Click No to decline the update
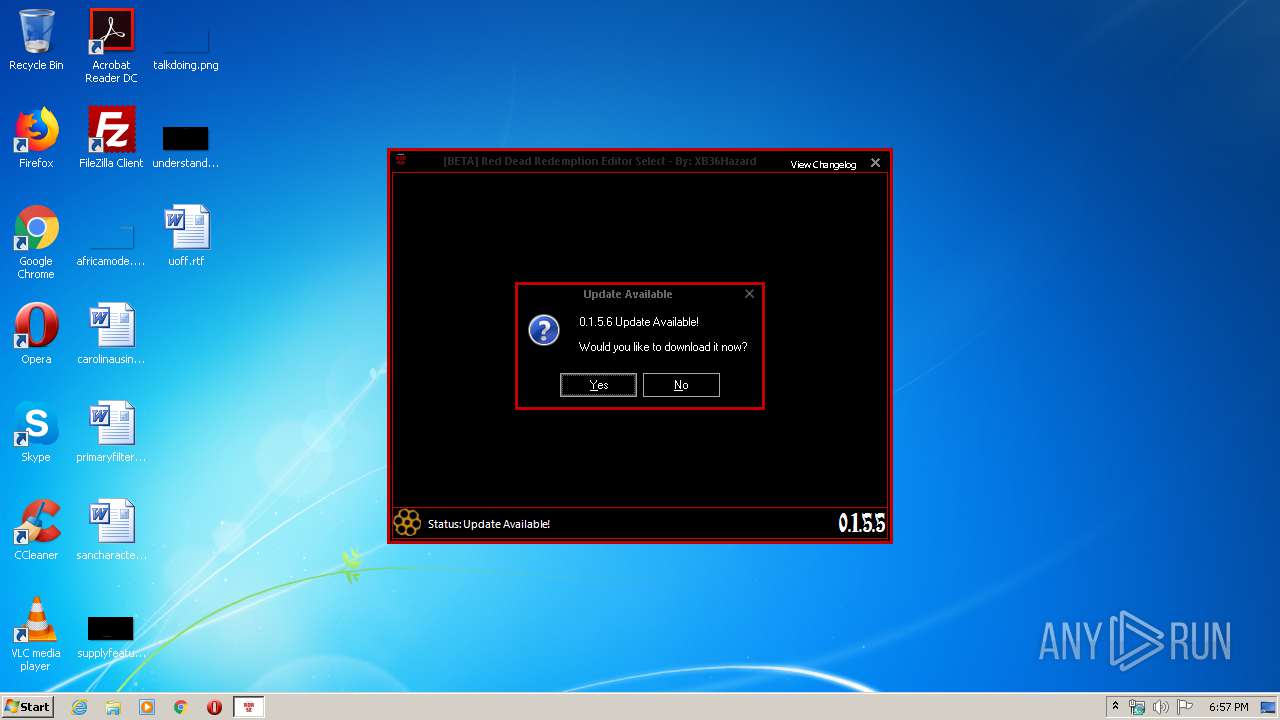The image size is (1280, 720). [681, 385]
